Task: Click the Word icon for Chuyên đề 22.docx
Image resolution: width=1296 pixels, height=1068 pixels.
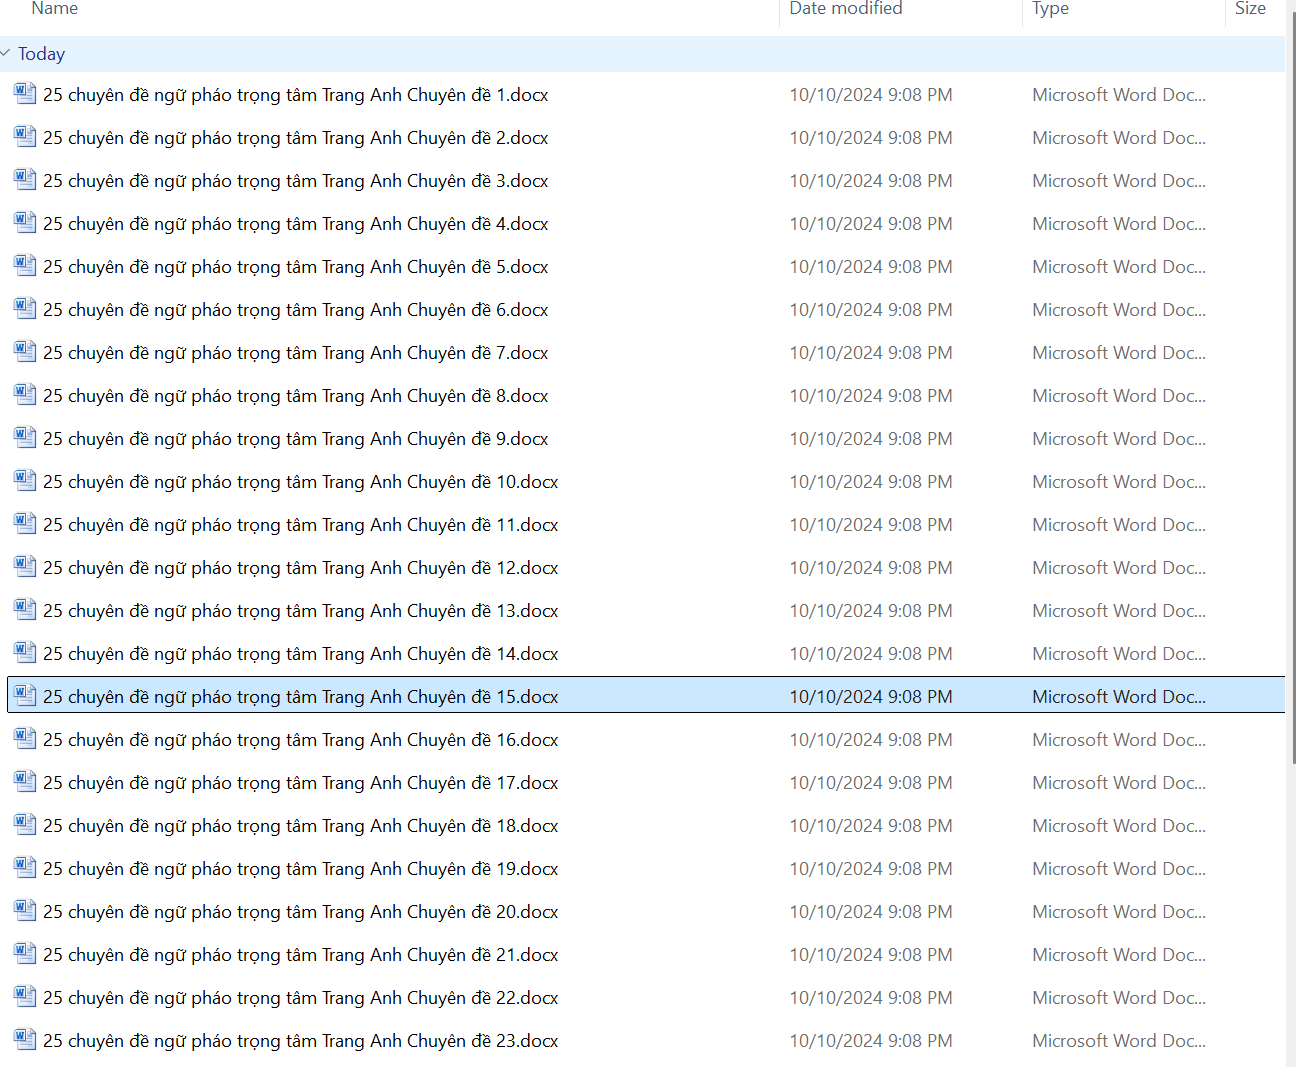Action: pos(25,997)
